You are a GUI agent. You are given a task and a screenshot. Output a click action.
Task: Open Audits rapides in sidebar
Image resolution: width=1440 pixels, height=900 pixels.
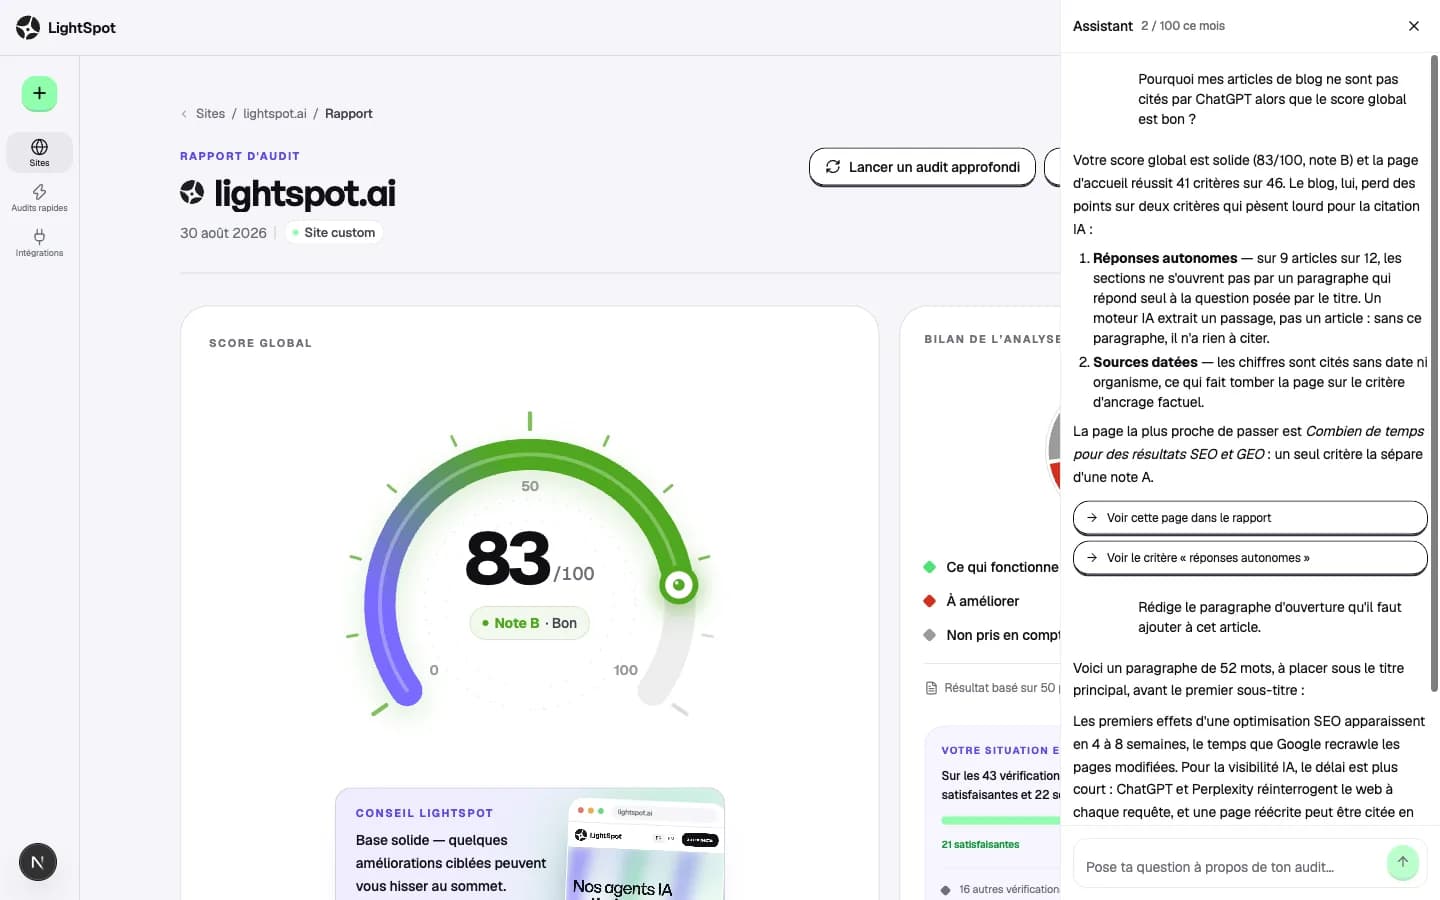(39, 198)
